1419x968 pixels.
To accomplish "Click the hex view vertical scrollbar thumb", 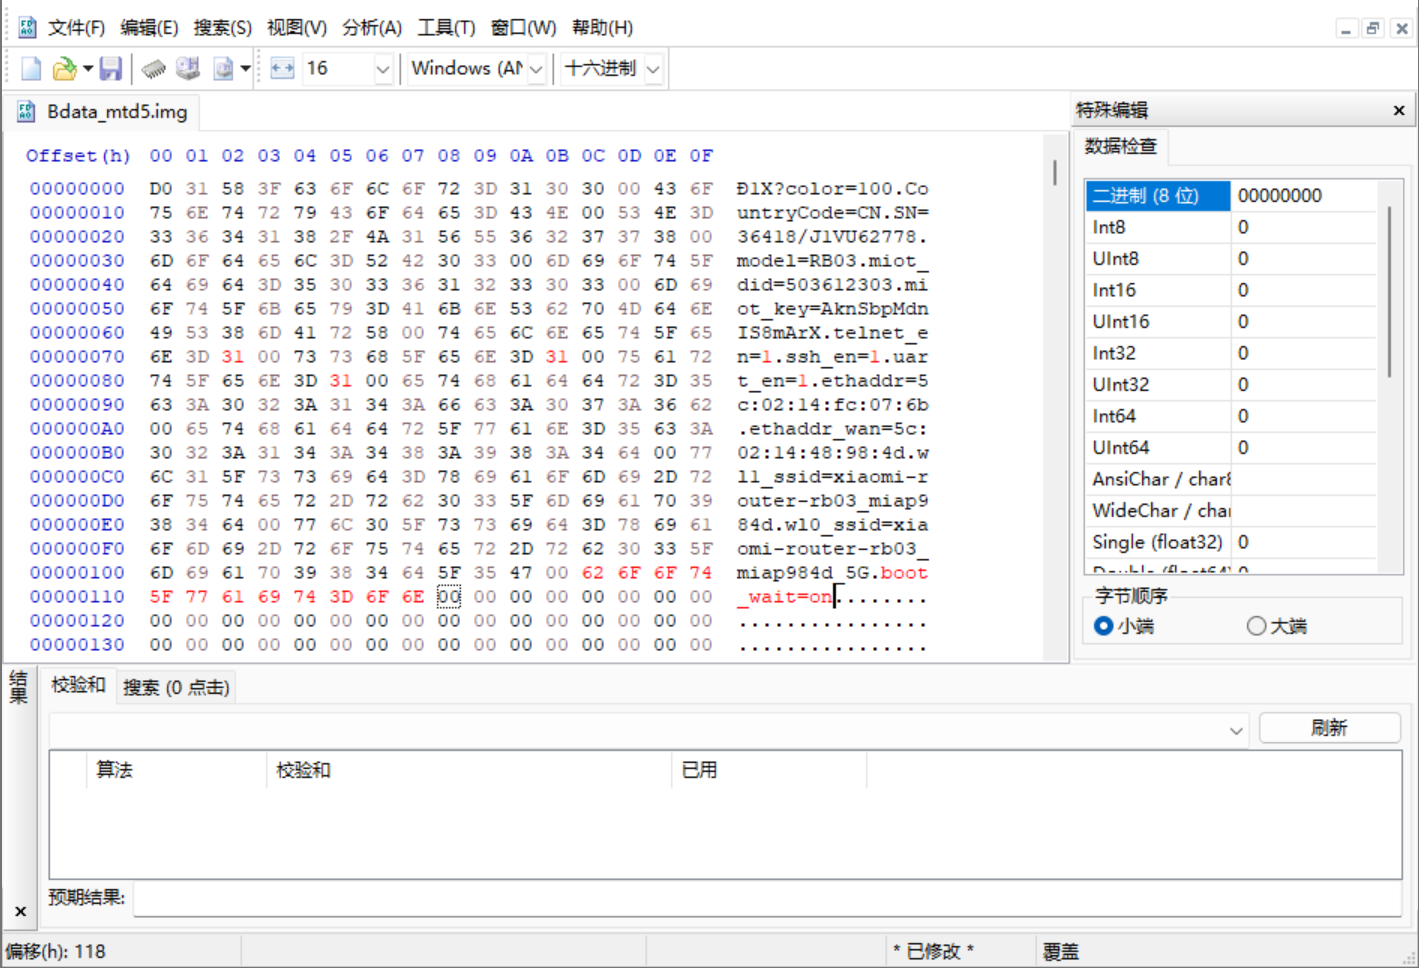I will tap(1055, 172).
